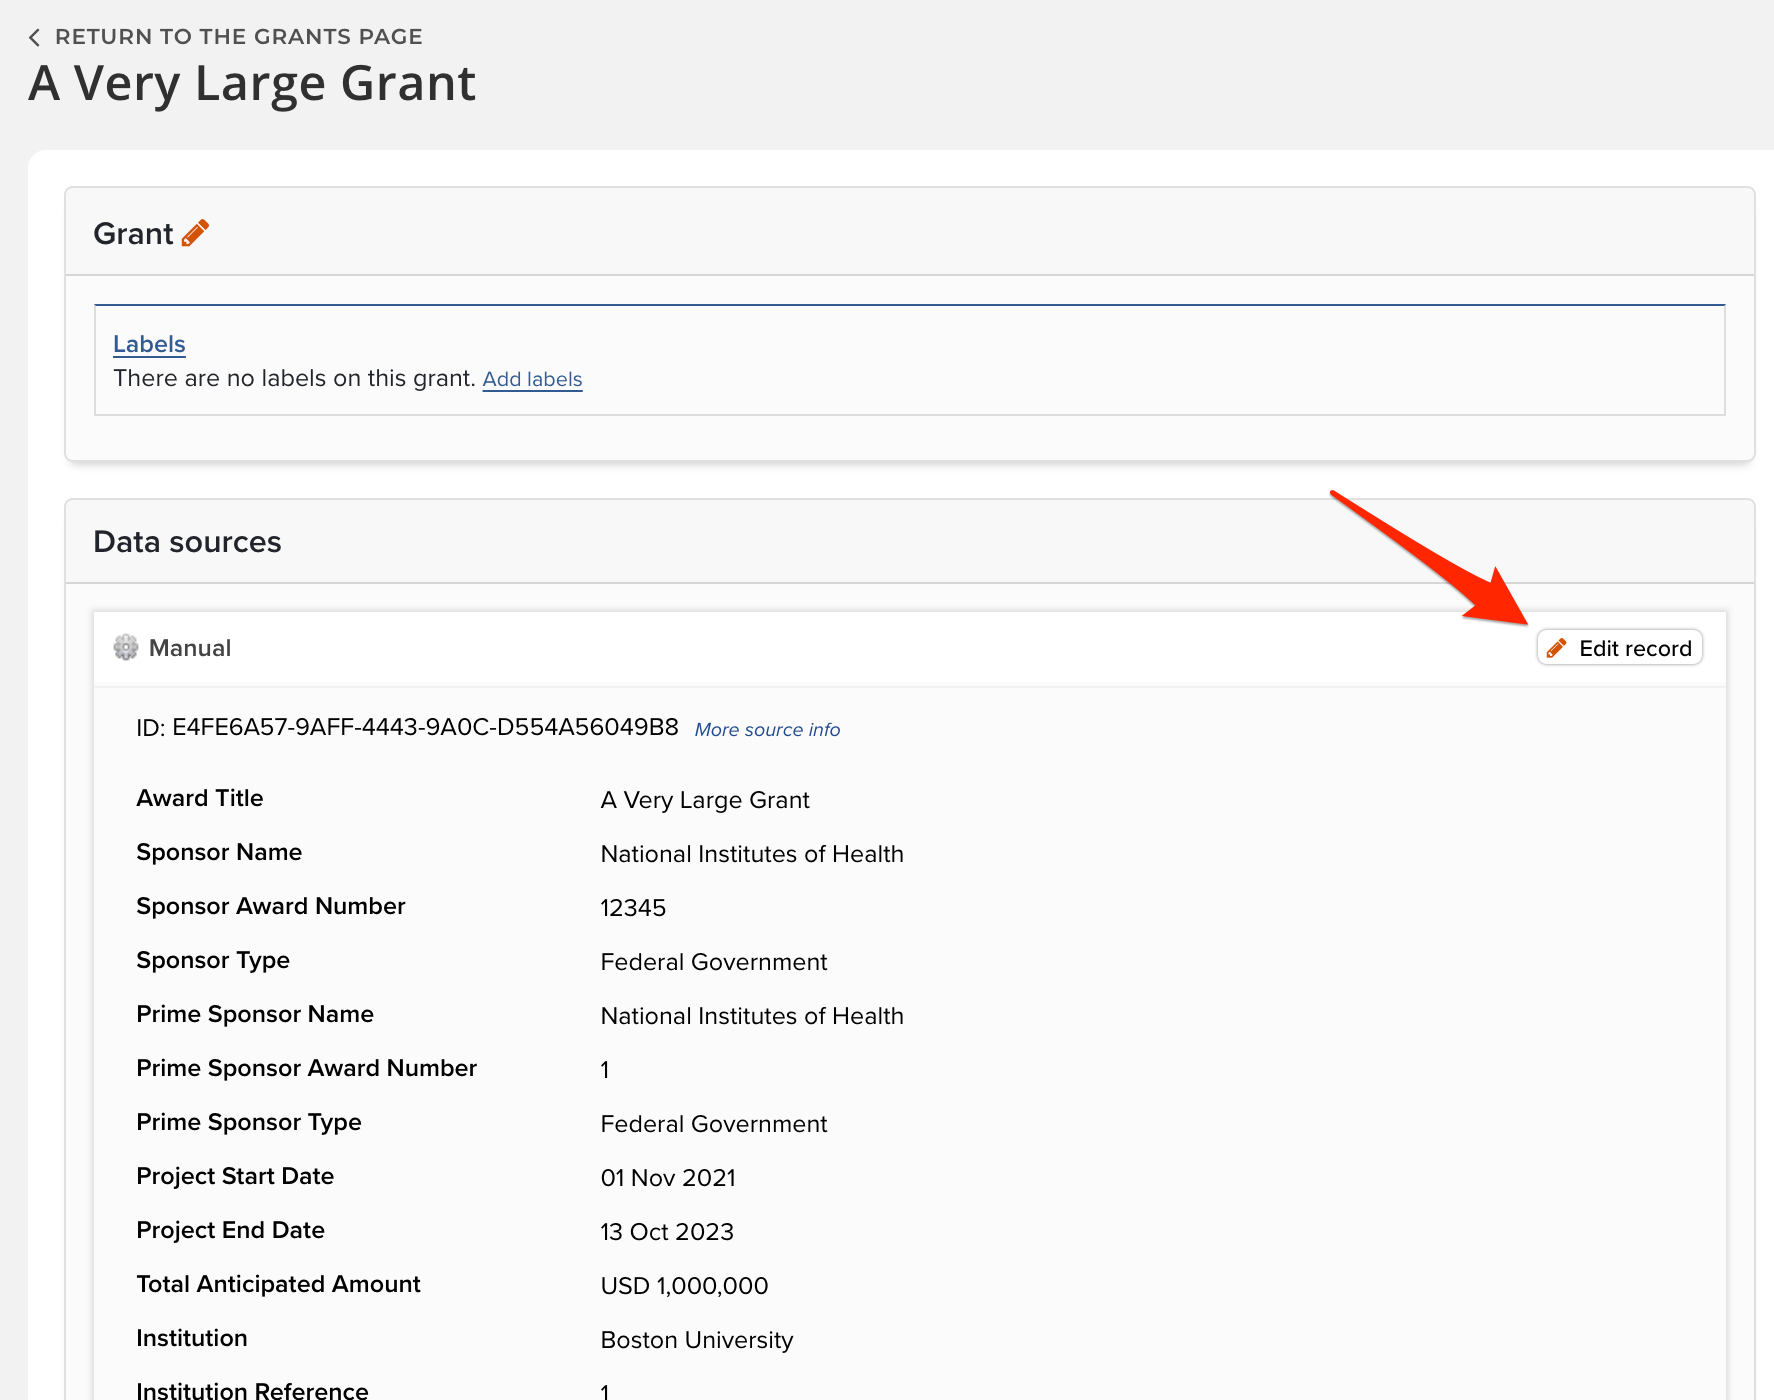
Task: Click the back chevron icon beside Return to Grants
Action: click(x=35, y=37)
